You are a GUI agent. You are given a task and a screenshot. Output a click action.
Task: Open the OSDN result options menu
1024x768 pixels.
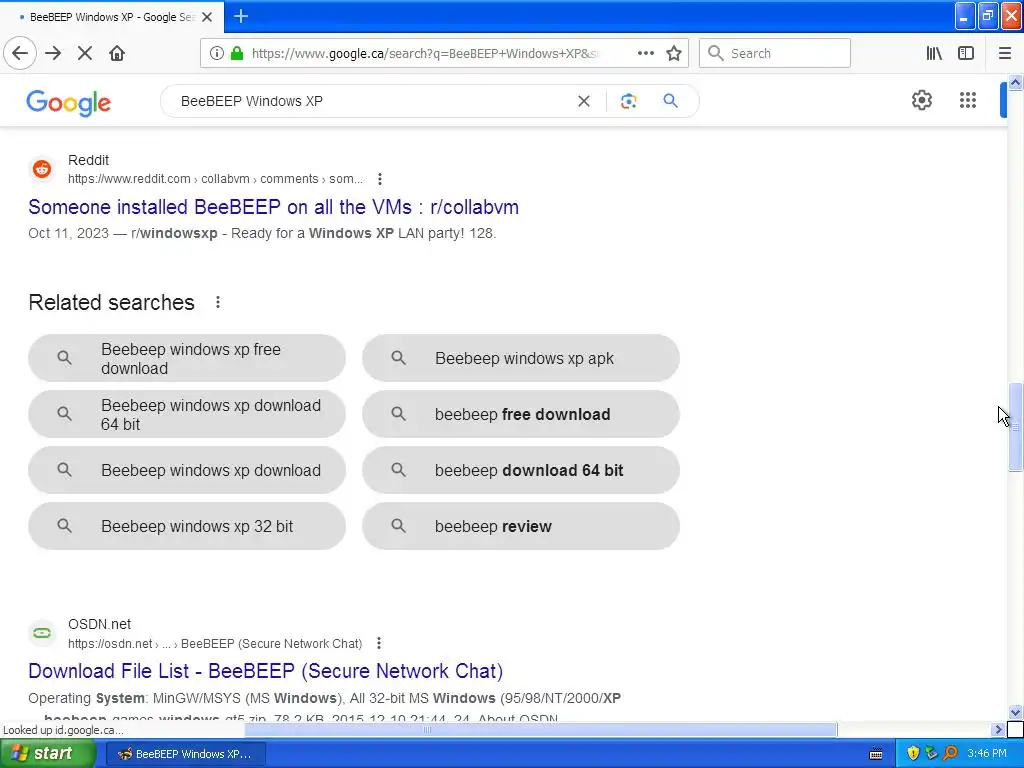click(x=379, y=643)
